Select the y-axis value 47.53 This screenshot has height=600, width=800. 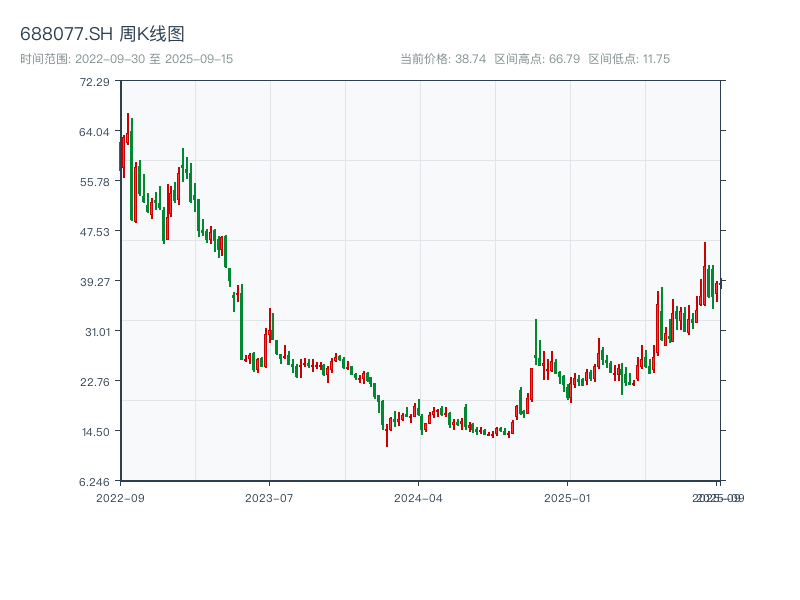pyautogui.click(x=95, y=232)
